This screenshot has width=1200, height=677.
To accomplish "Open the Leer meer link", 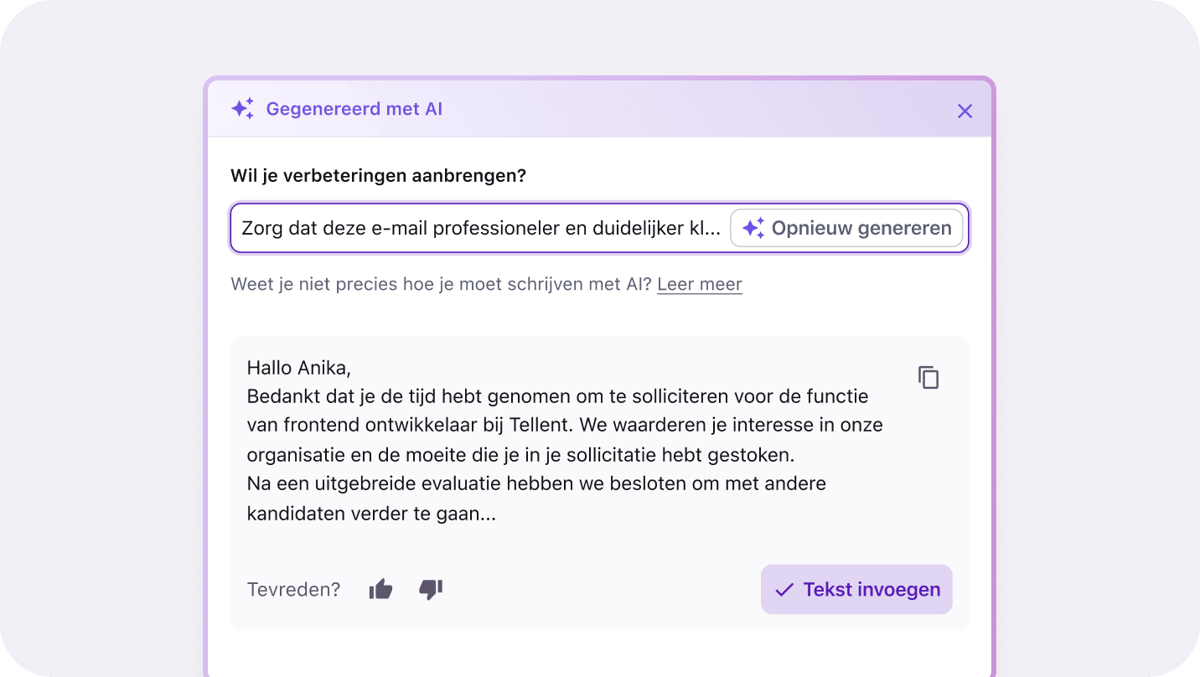I will (x=699, y=284).
